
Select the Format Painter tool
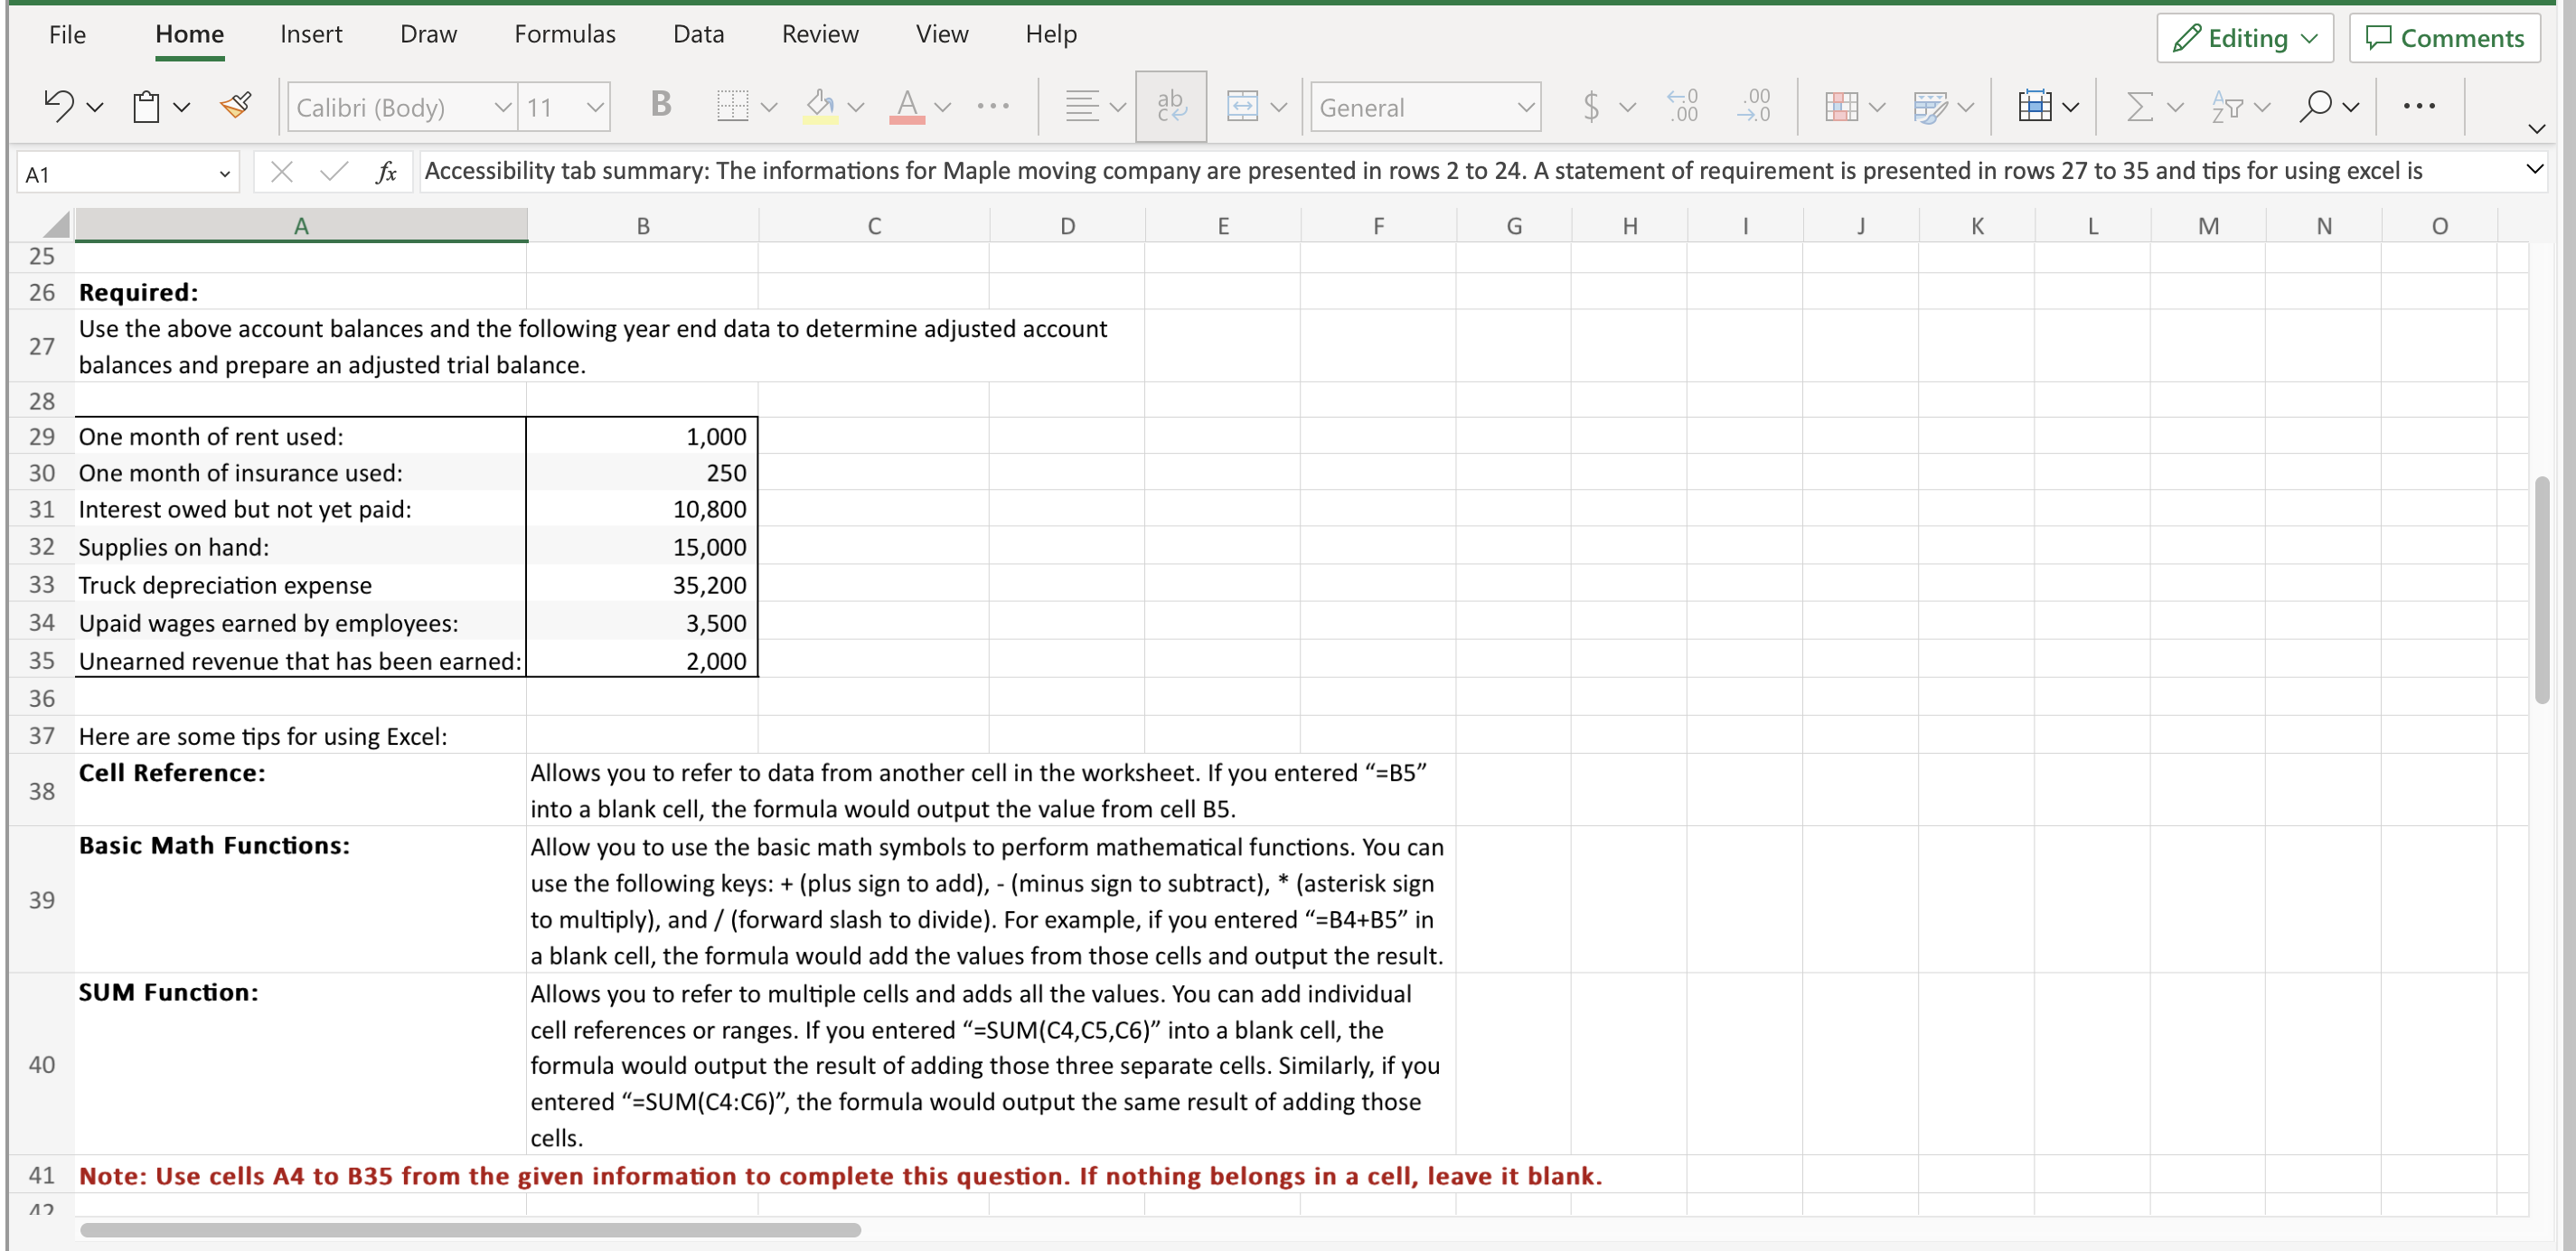pos(235,105)
